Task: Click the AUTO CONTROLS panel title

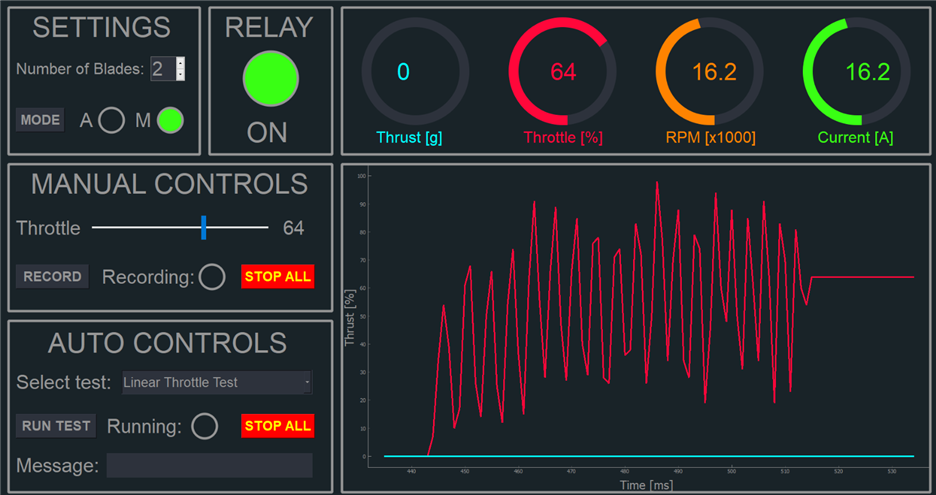Action: click(168, 343)
